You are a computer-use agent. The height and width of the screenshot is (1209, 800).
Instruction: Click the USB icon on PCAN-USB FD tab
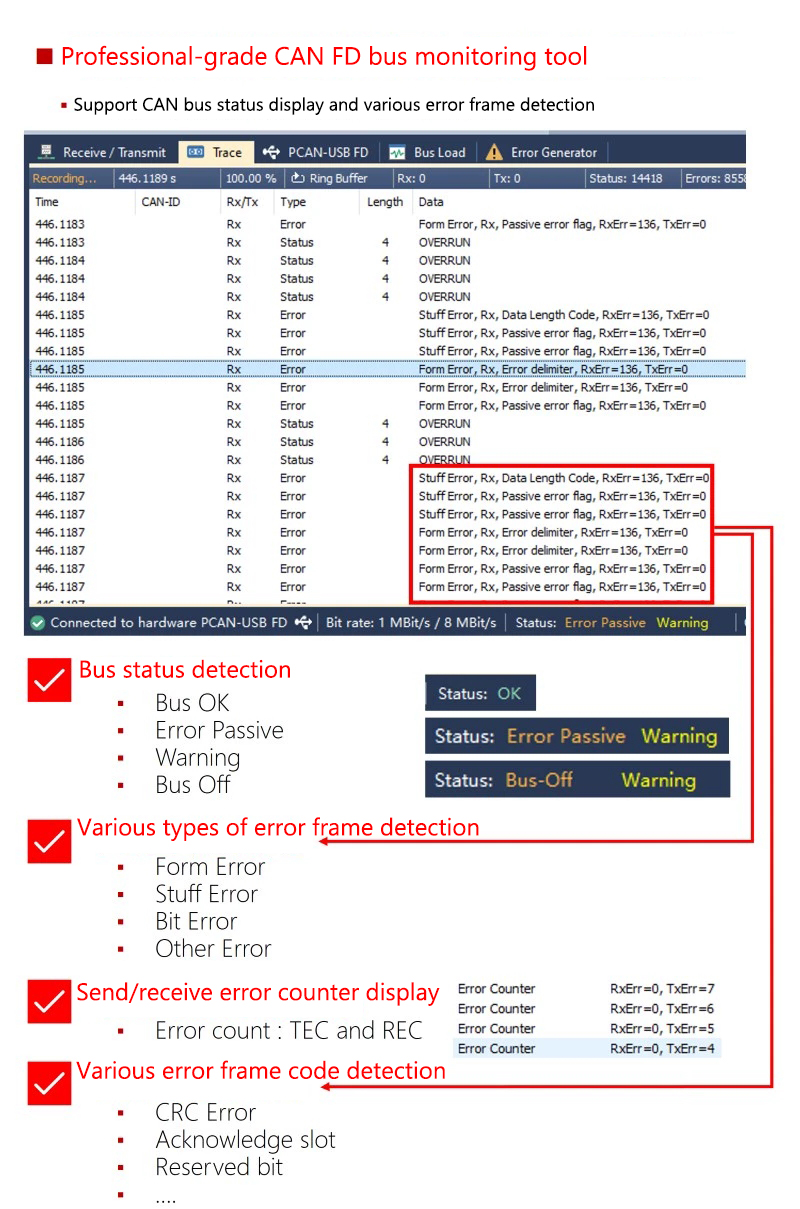point(271,153)
